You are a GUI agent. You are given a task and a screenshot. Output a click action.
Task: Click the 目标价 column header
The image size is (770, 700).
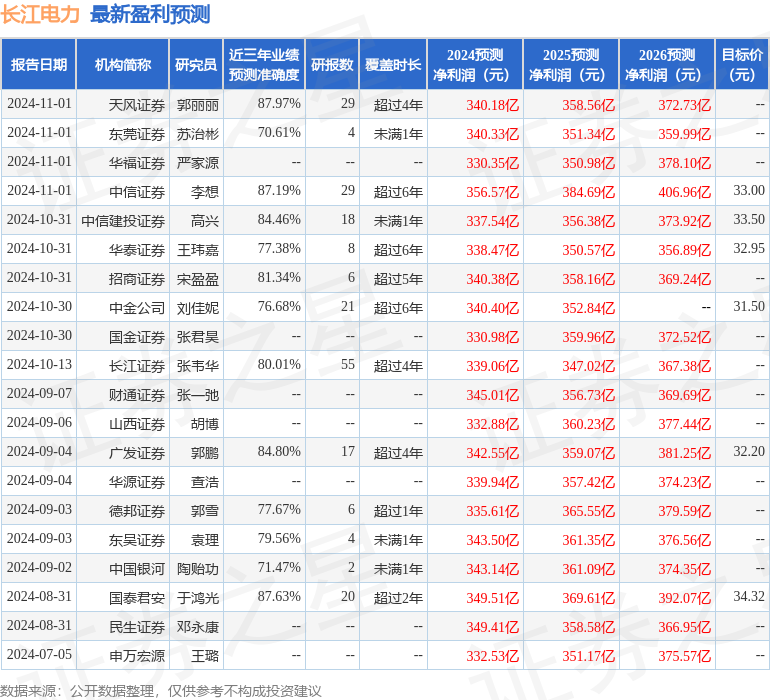coord(742,64)
